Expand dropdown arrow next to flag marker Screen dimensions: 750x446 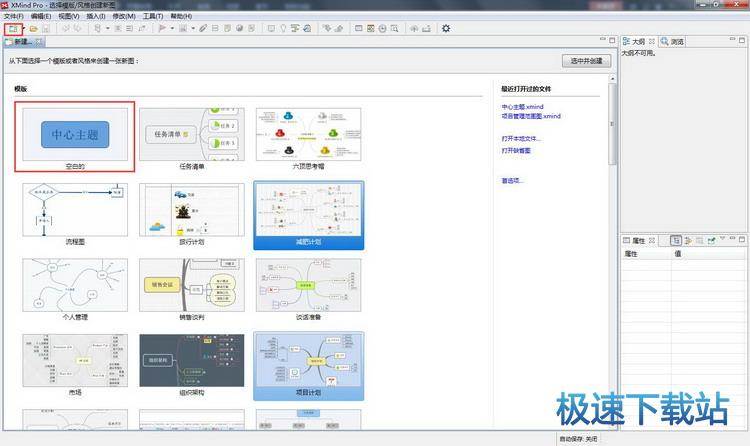[172, 28]
